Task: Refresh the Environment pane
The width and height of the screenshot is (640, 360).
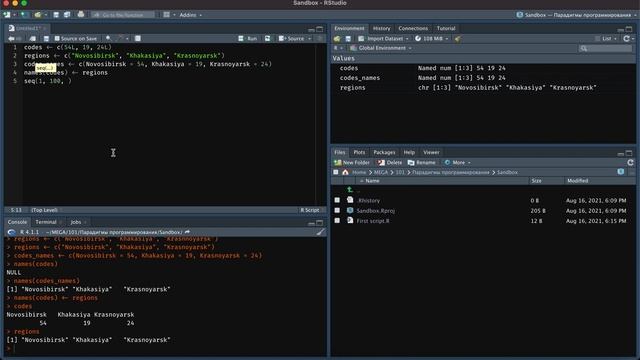Action: click(627, 38)
